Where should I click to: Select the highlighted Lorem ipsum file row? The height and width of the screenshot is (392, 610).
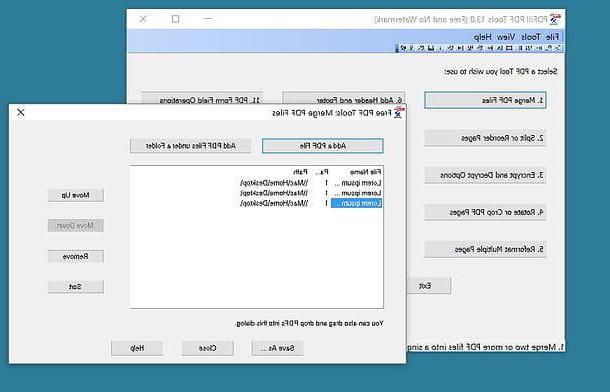pos(257,203)
